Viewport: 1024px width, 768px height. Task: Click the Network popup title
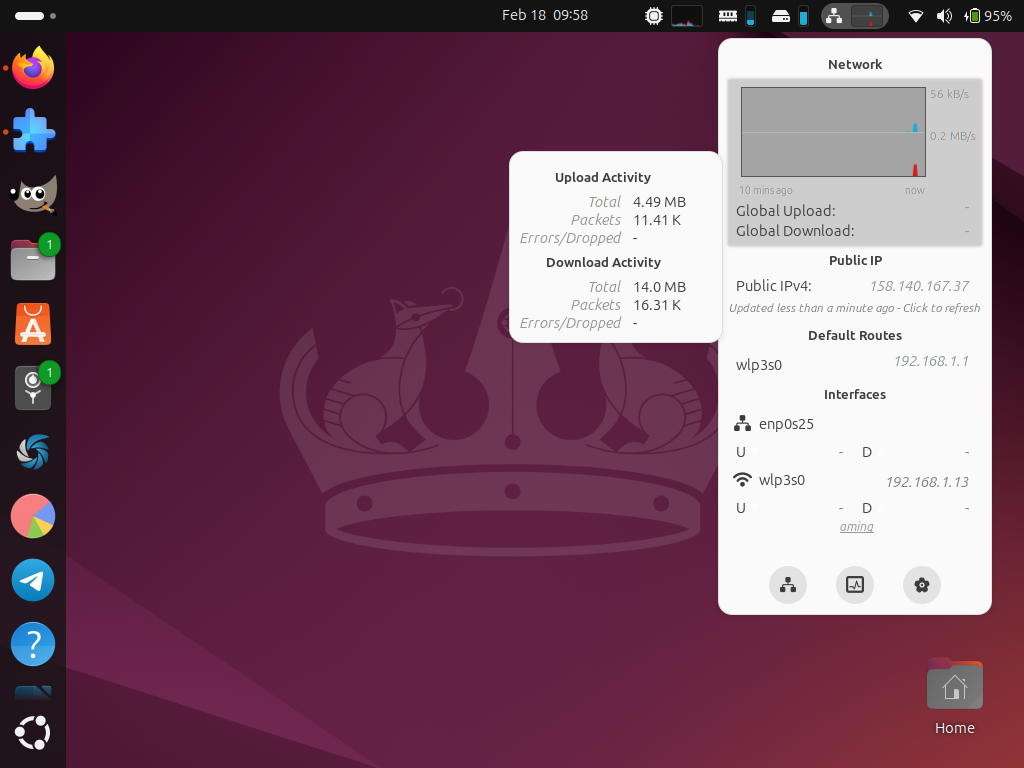[855, 65]
